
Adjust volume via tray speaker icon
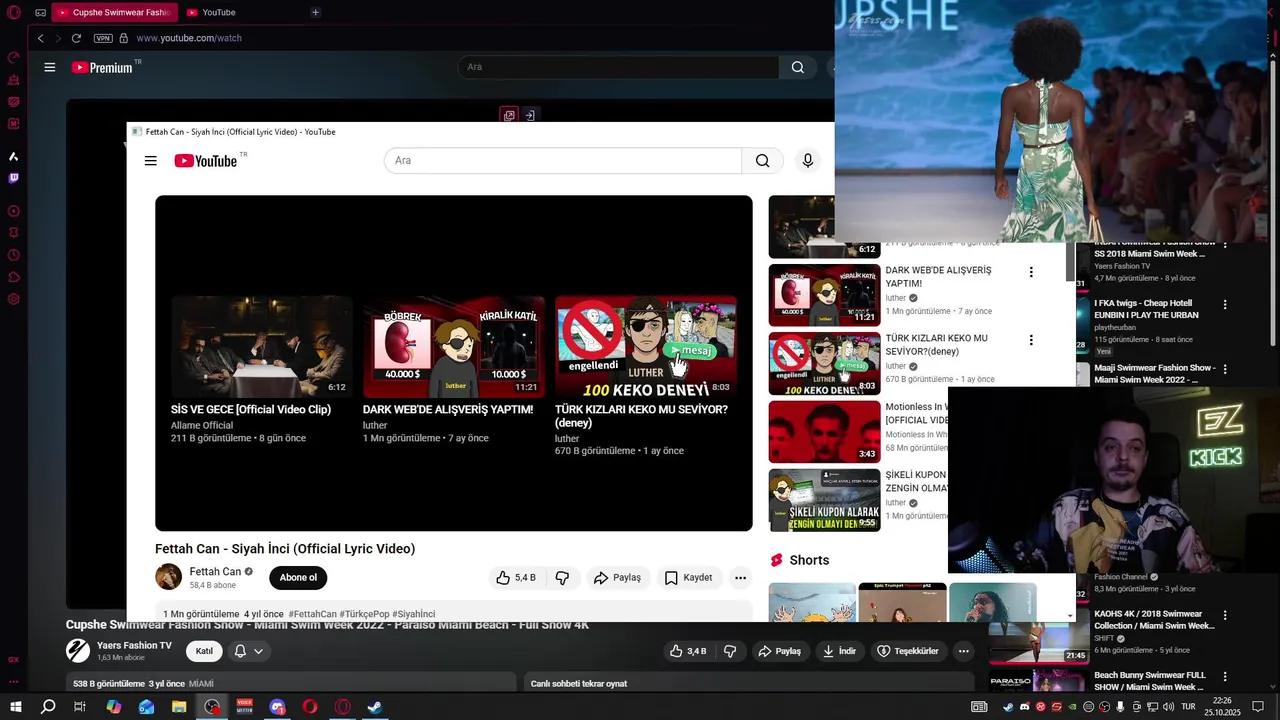click(x=1167, y=707)
